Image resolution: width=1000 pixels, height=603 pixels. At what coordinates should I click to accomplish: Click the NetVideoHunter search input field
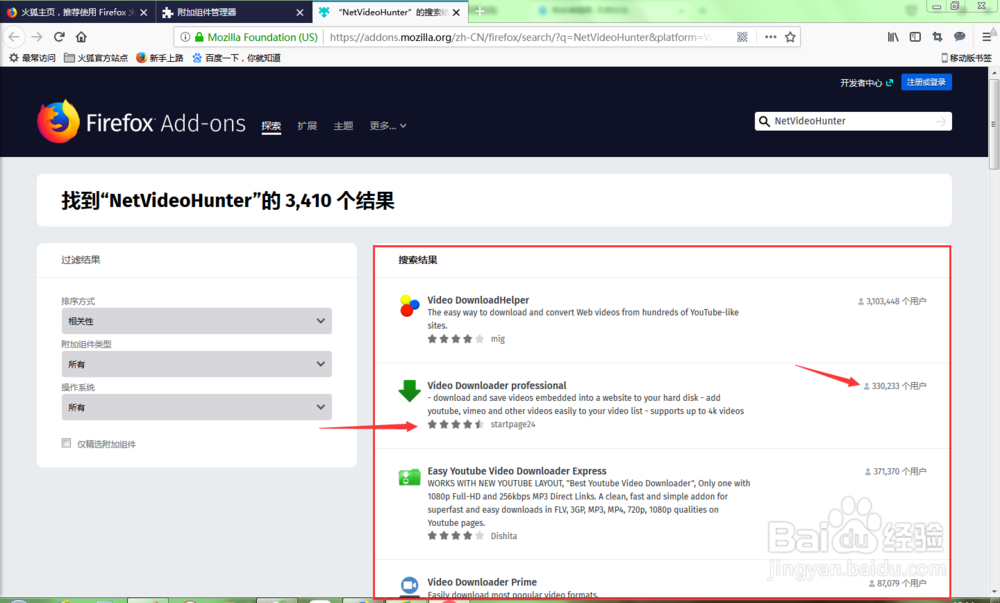852,121
